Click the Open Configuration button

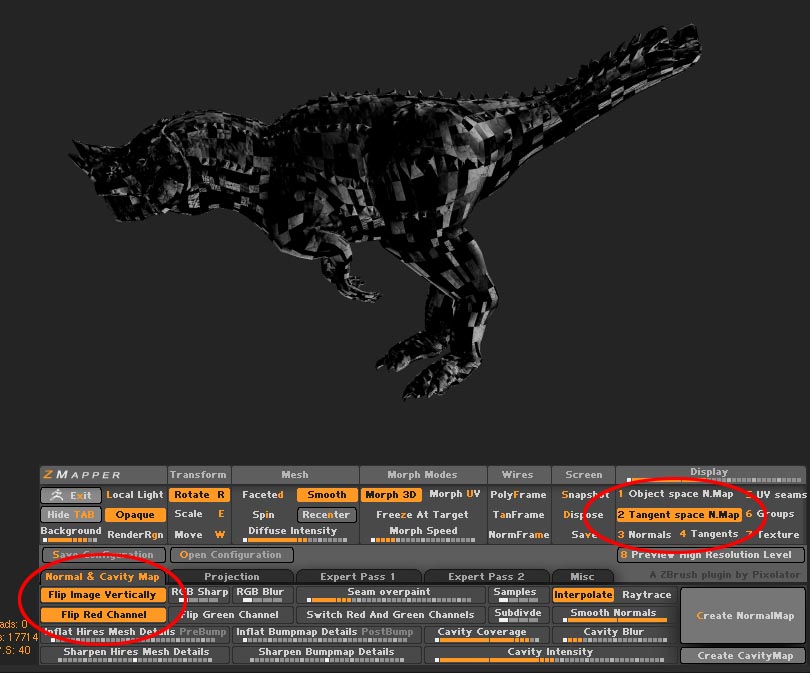(x=231, y=555)
